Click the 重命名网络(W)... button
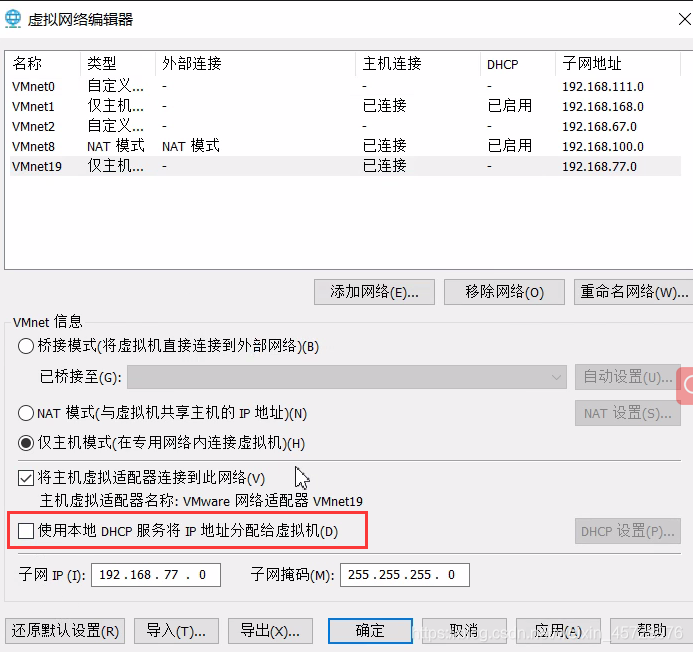Viewport: 693px width, 652px height. tap(634, 292)
